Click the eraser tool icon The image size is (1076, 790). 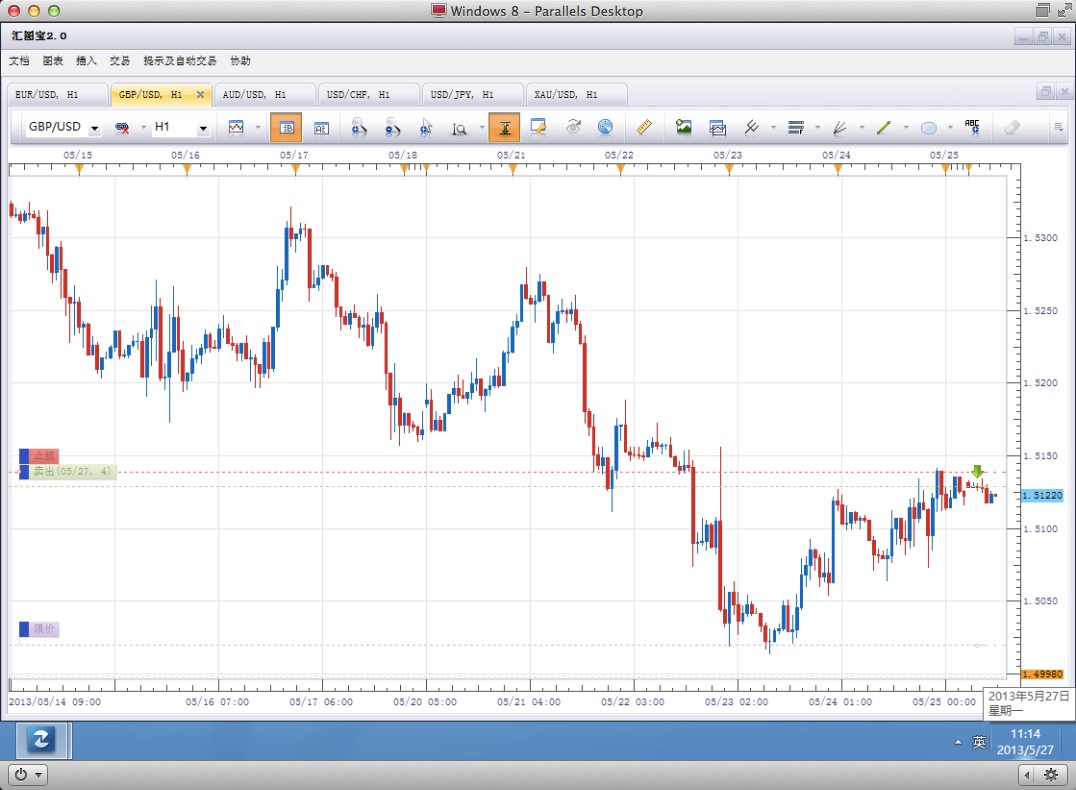[x=1012, y=128]
